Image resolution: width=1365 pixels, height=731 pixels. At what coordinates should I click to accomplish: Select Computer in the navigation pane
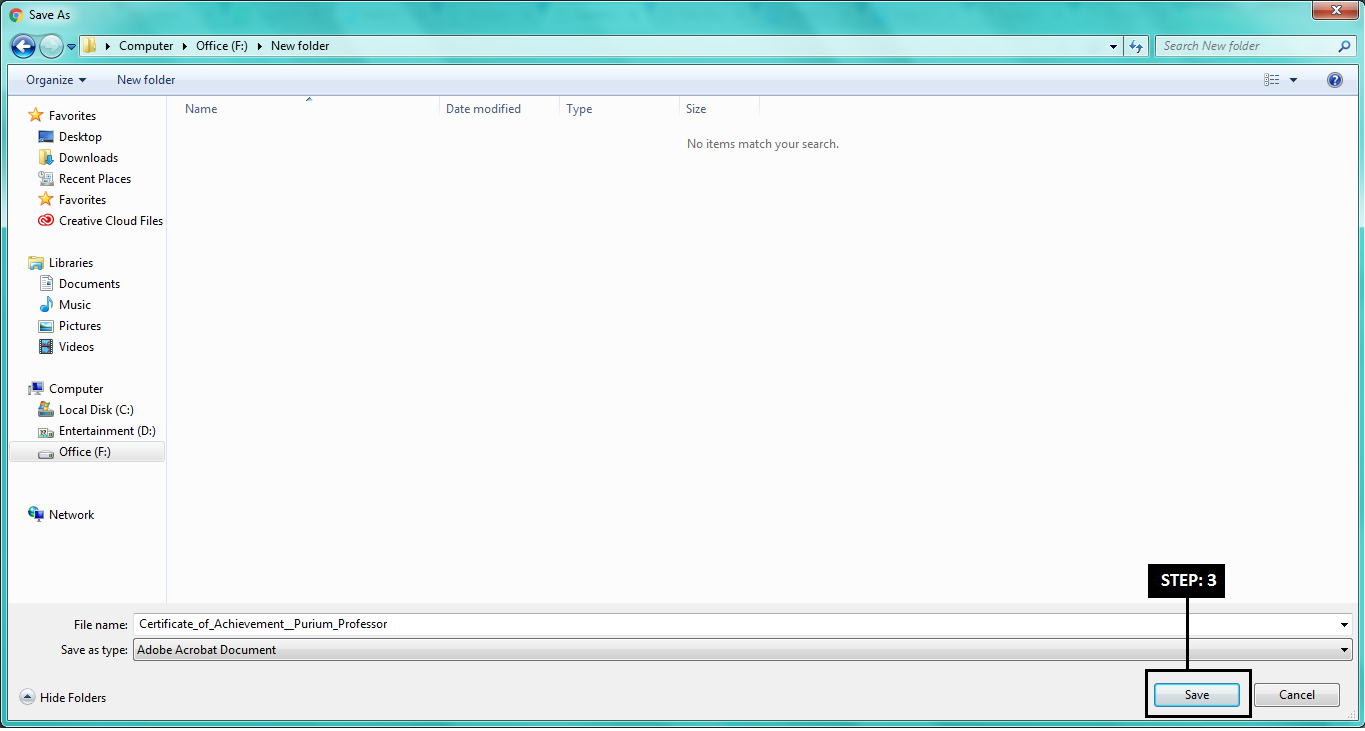coord(76,389)
